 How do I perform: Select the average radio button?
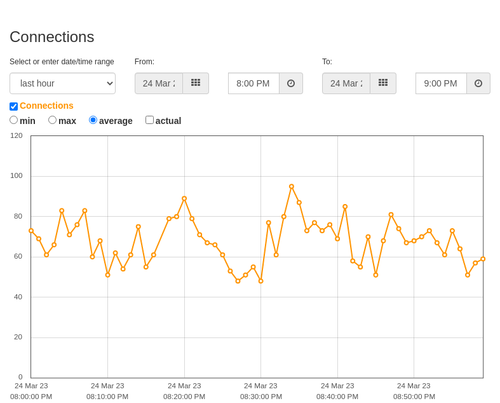[93, 120]
